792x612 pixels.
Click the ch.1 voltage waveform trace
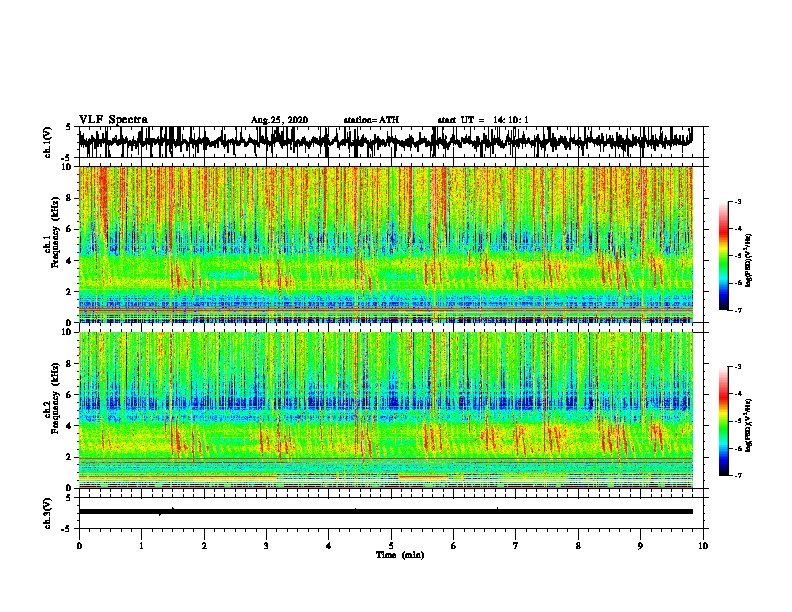pyautogui.click(x=385, y=142)
